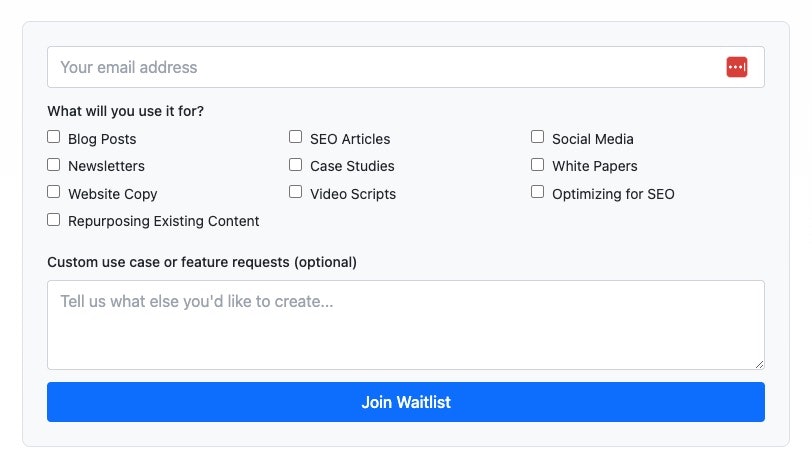Image resolution: width=812 pixels, height=463 pixels.
Task: Tick the Video Scripts checkbox
Action: click(295, 192)
